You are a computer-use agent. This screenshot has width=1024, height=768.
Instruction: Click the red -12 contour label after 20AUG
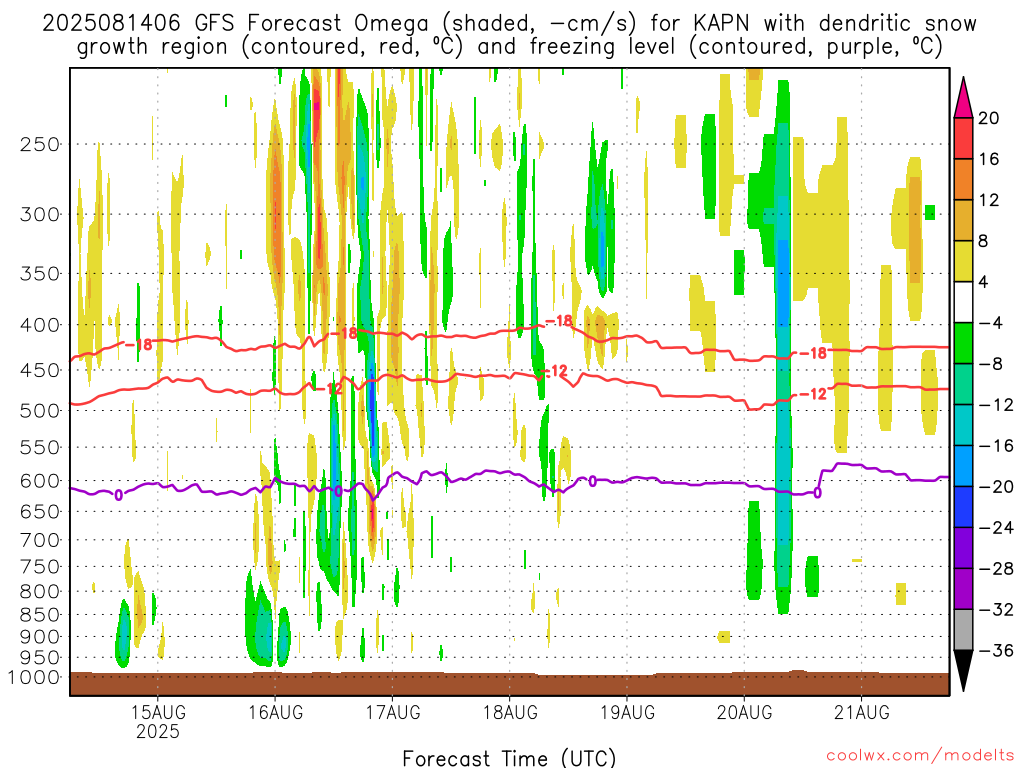(x=814, y=394)
